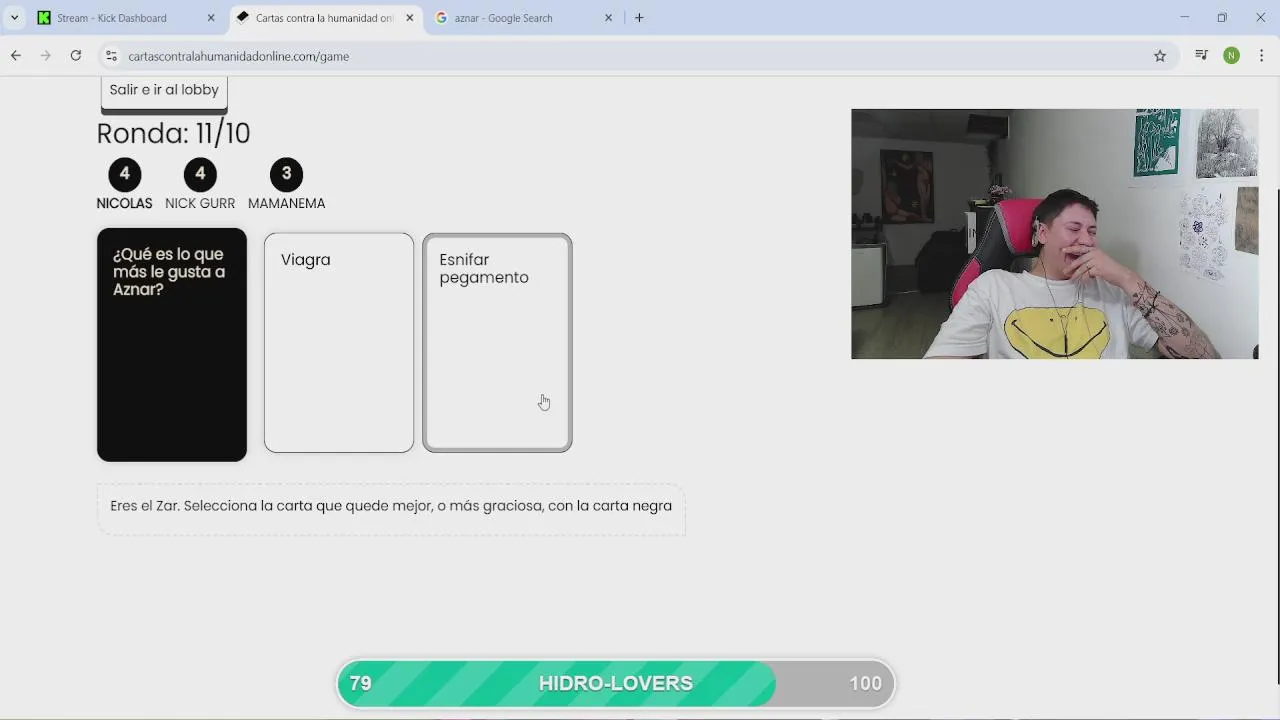Click the HIDRO-LOVERS progress bar
The height and width of the screenshot is (720, 1280).
click(615, 683)
